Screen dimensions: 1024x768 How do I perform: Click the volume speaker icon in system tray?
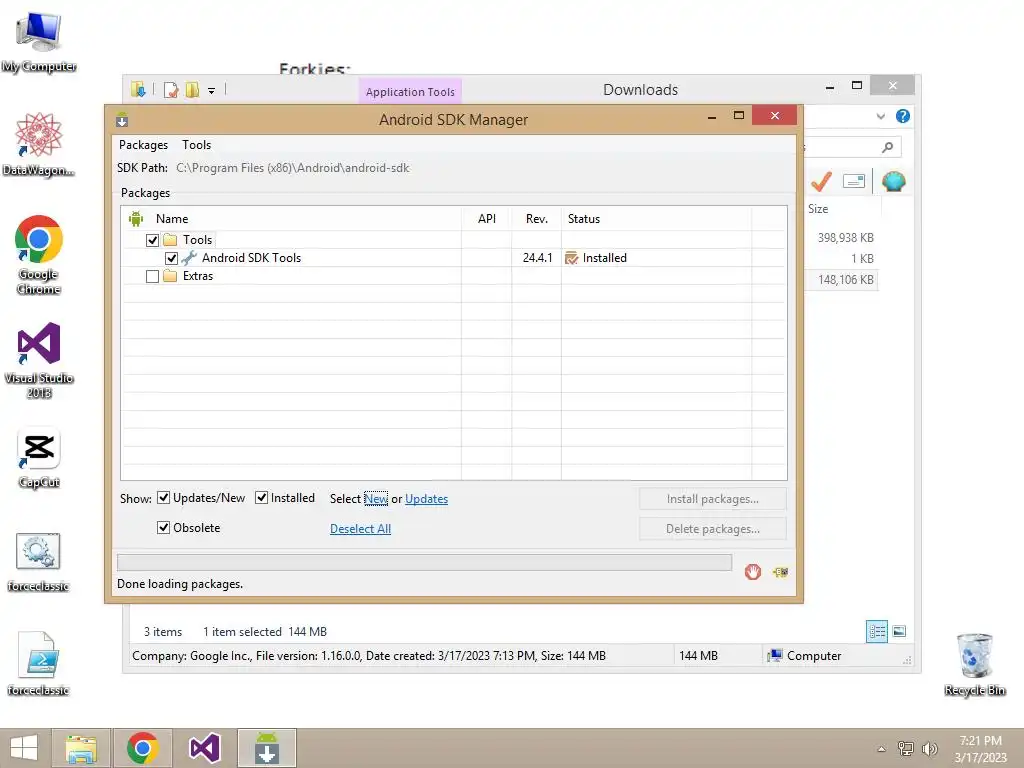(930, 748)
